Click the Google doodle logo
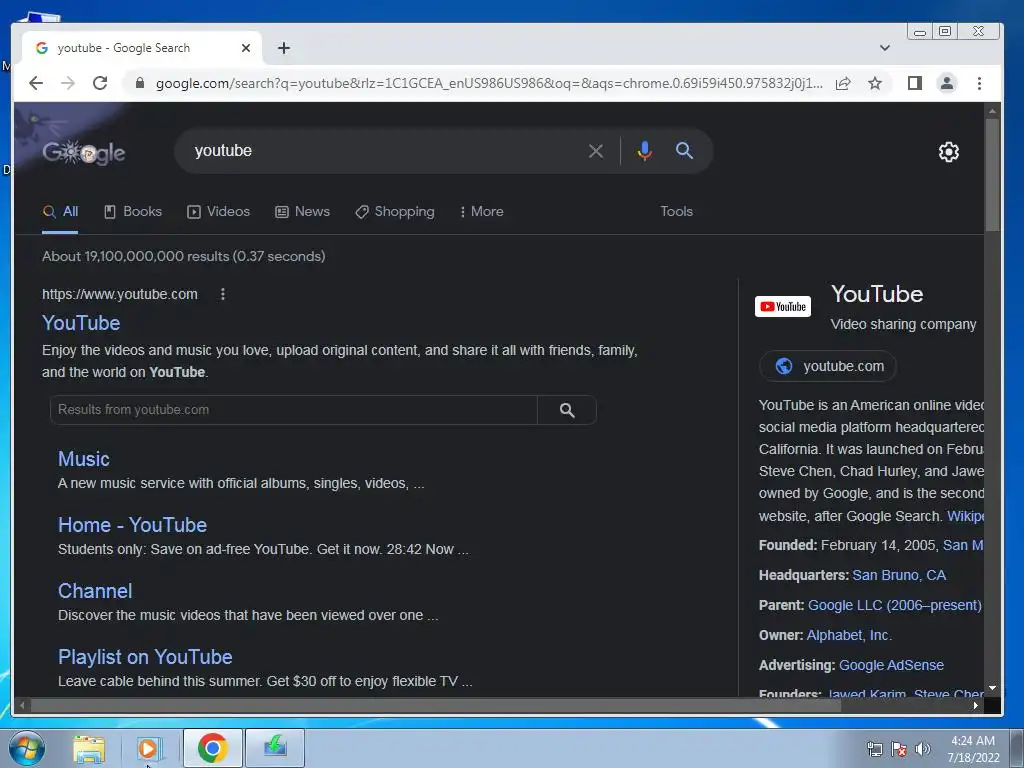This screenshot has height=768, width=1024. point(84,152)
